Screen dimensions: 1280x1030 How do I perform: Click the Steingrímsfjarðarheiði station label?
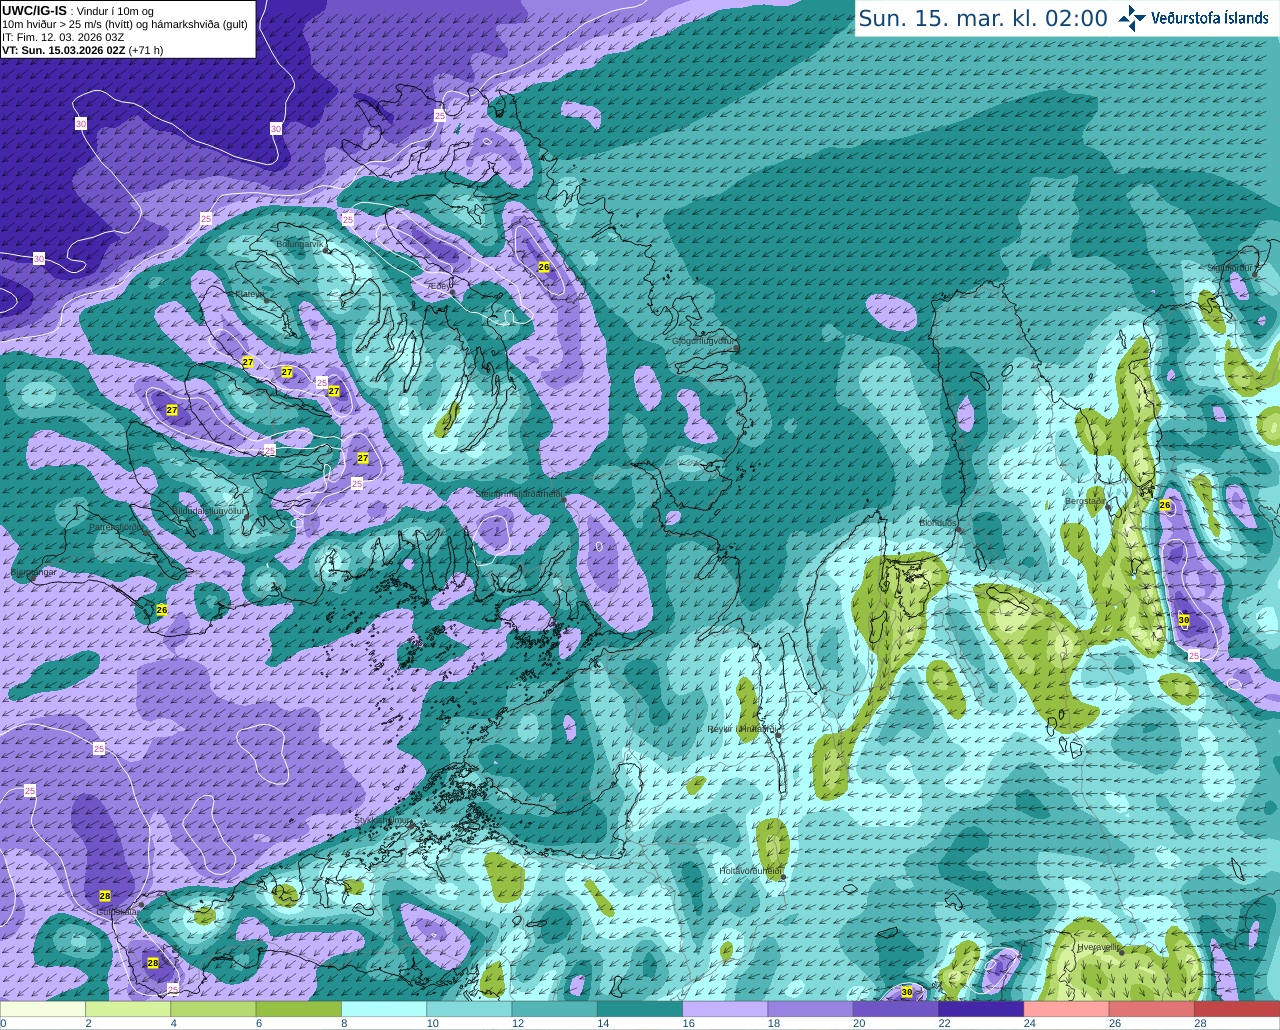point(519,493)
